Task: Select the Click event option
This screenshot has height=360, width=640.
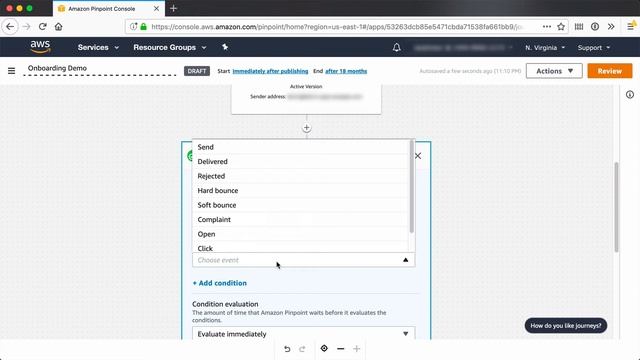Action: (300, 248)
